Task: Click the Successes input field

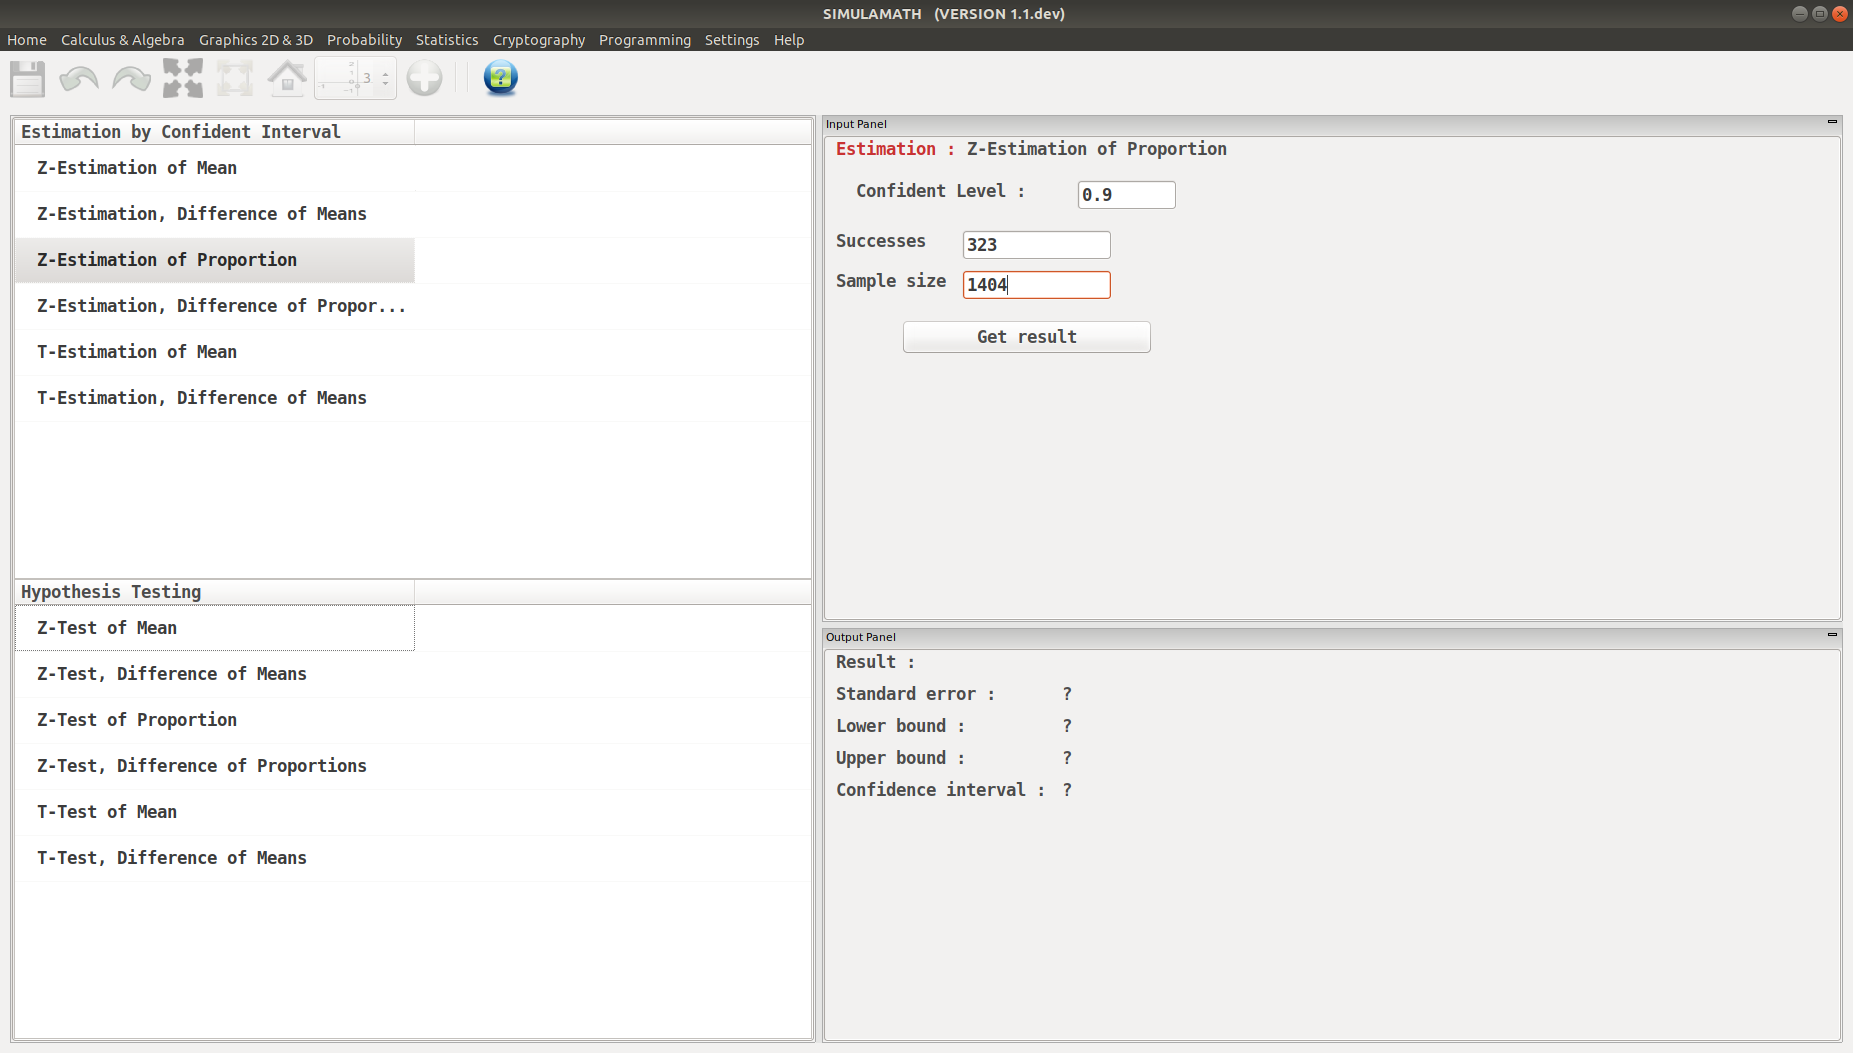Action: tap(1036, 245)
